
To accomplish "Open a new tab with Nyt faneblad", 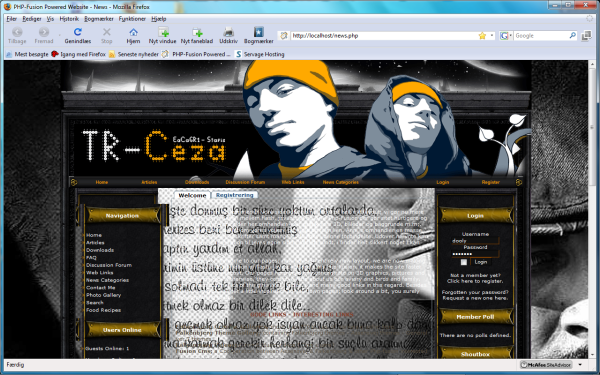I will (x=197, y=32).
